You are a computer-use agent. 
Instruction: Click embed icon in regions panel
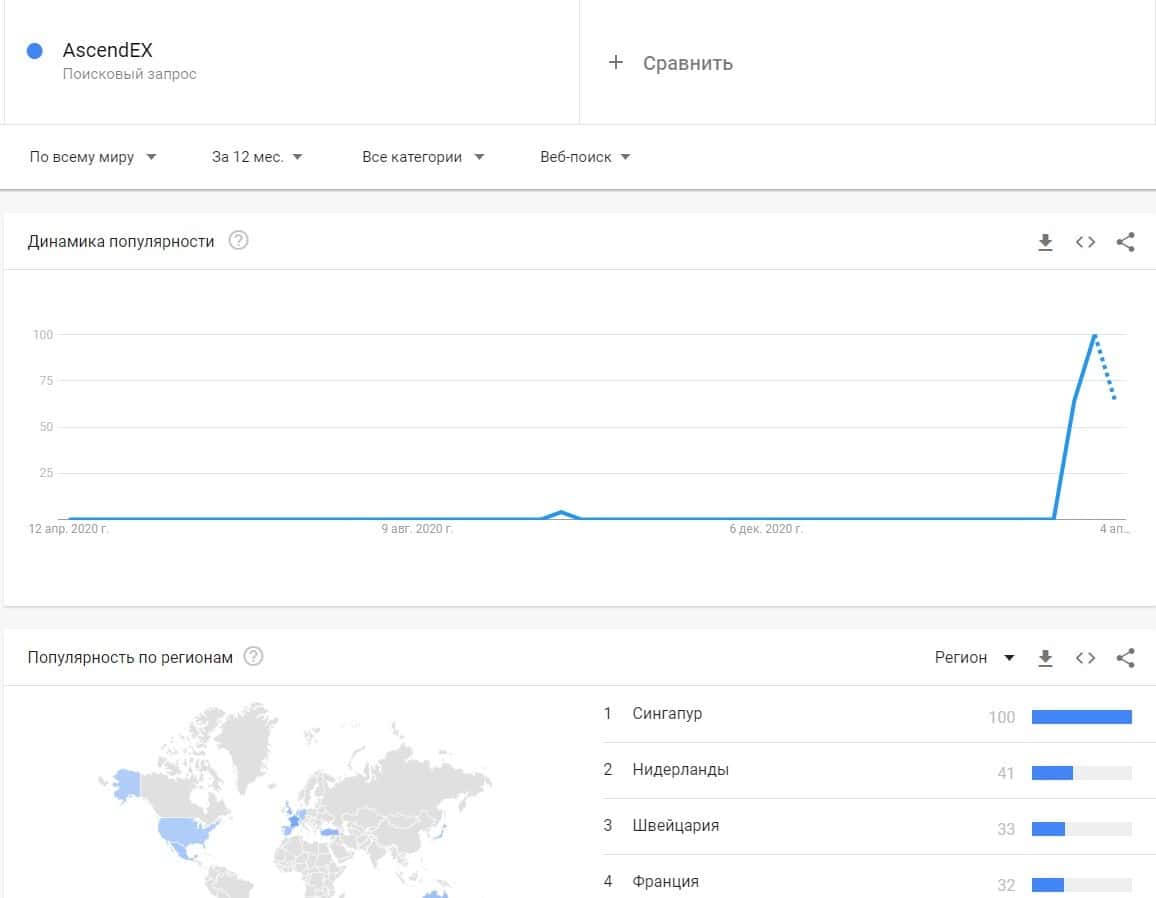click(x=1085, y=658)
